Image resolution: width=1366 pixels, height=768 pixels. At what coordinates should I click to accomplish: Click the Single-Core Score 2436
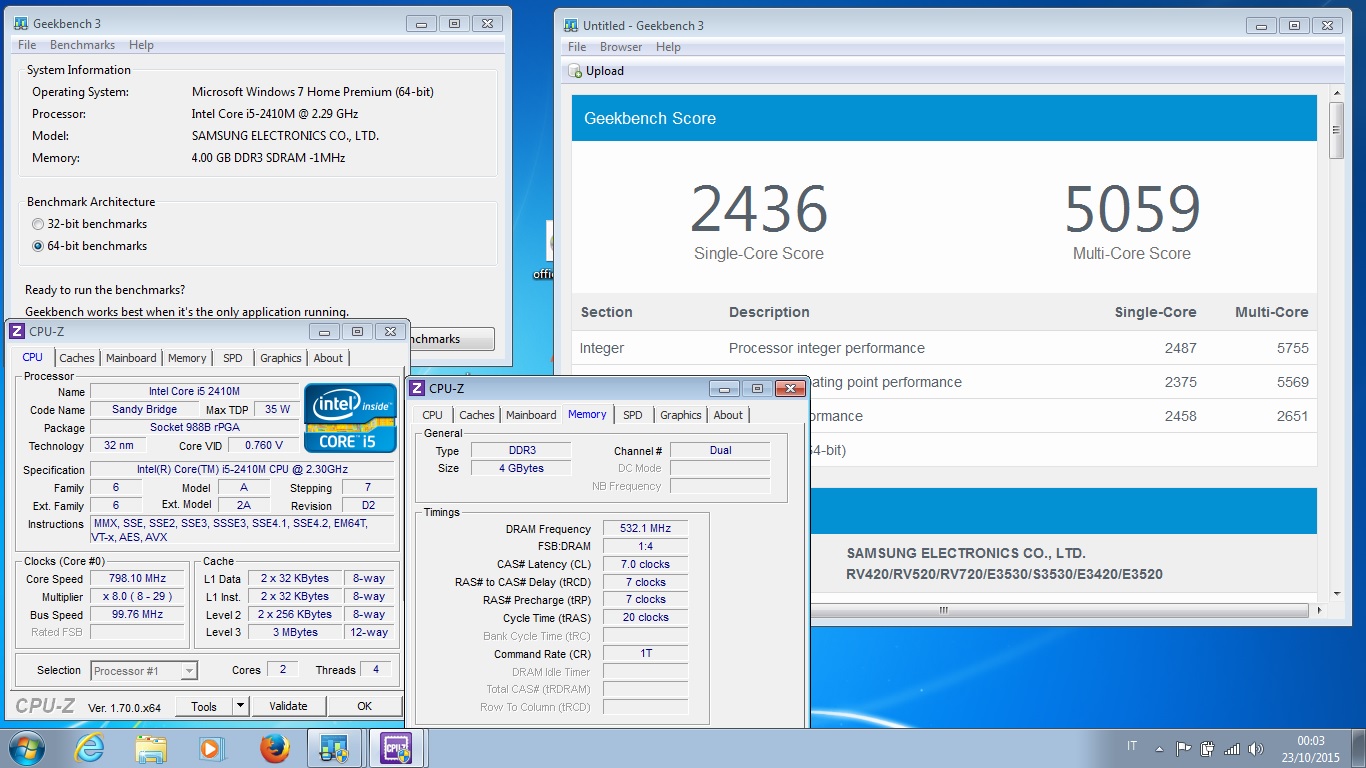pyautogui.click(x=758, y=209)
